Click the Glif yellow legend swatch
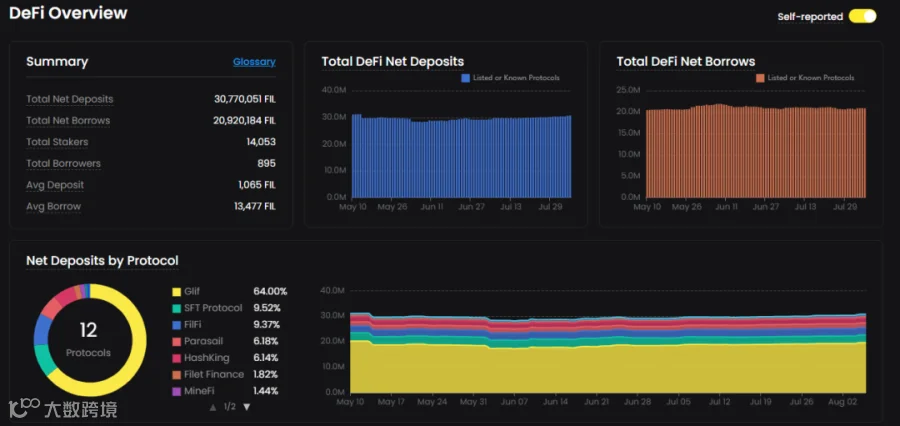900x426 pixels. 177,292
